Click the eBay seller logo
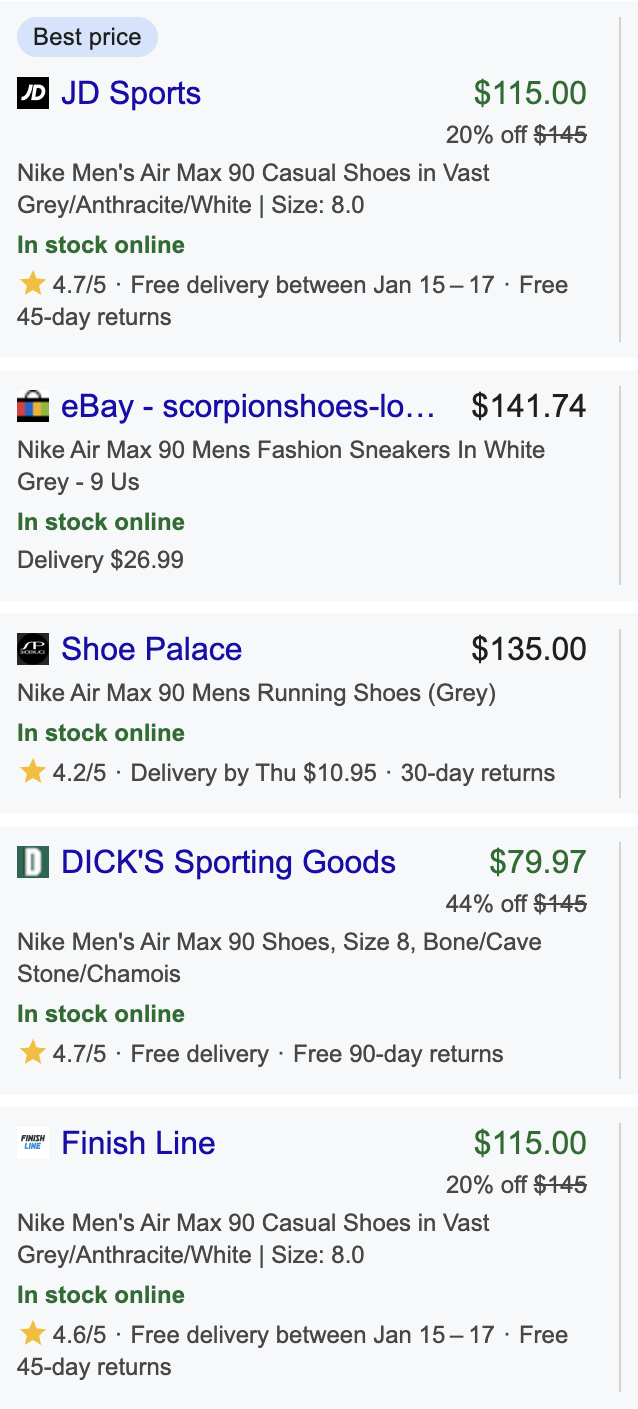The width and height of the screenshot is (638, 1409). 31,407
